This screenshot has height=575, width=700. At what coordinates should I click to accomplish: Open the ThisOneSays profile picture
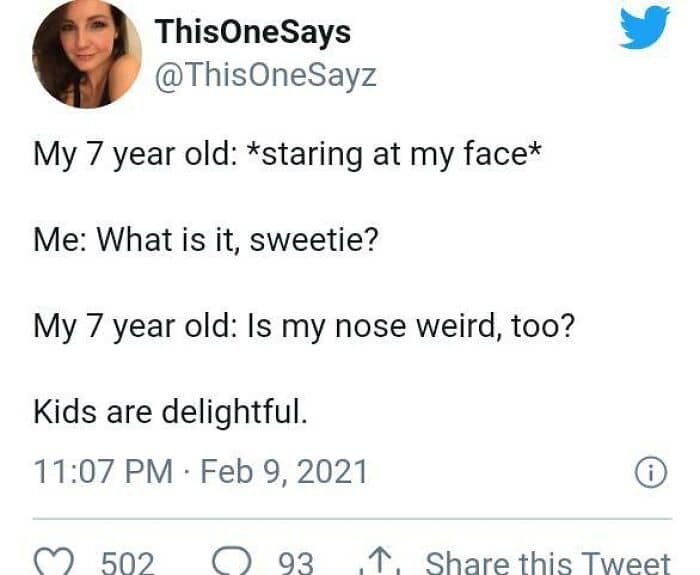87,55
